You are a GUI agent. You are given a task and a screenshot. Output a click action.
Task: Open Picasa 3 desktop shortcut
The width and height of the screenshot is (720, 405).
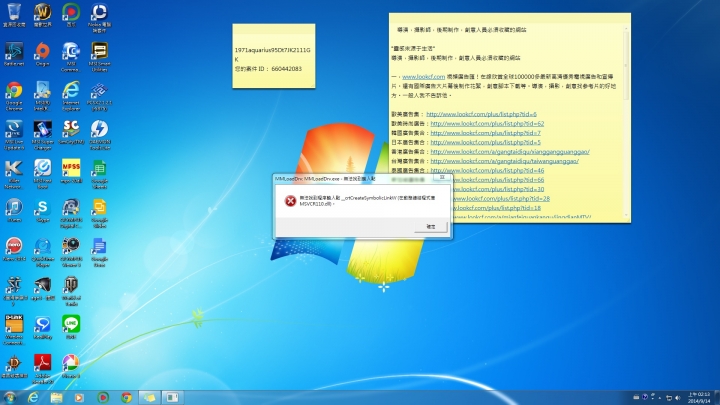click(x=71, y=366)
